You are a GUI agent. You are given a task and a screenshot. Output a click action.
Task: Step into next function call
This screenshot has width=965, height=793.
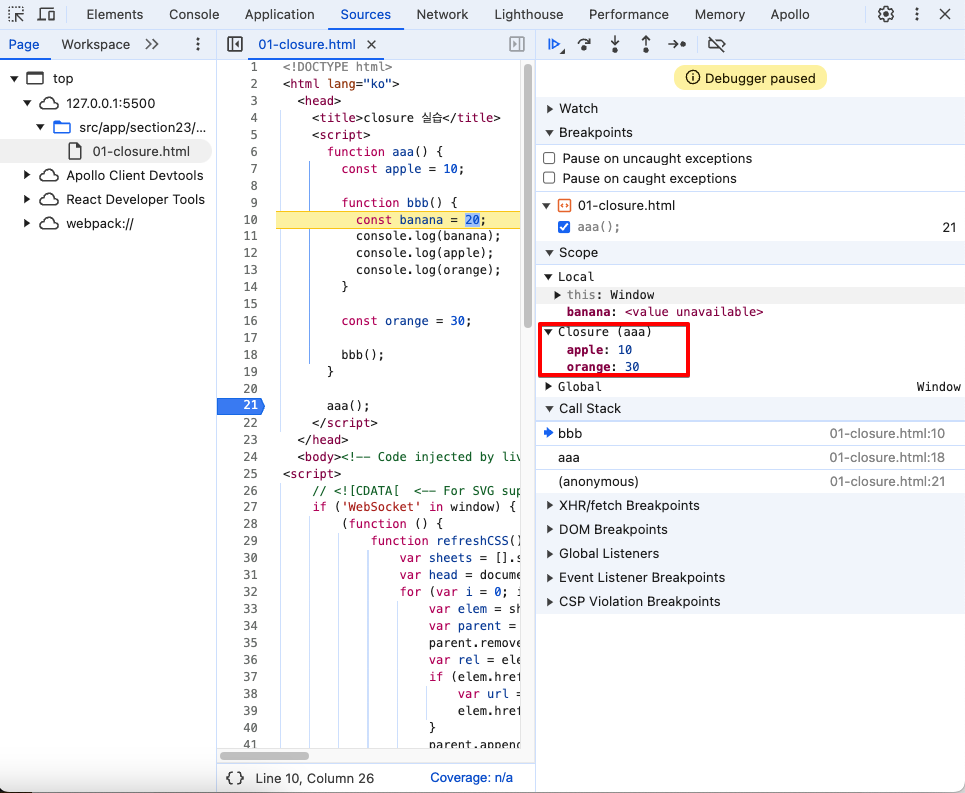click(615, 44)
